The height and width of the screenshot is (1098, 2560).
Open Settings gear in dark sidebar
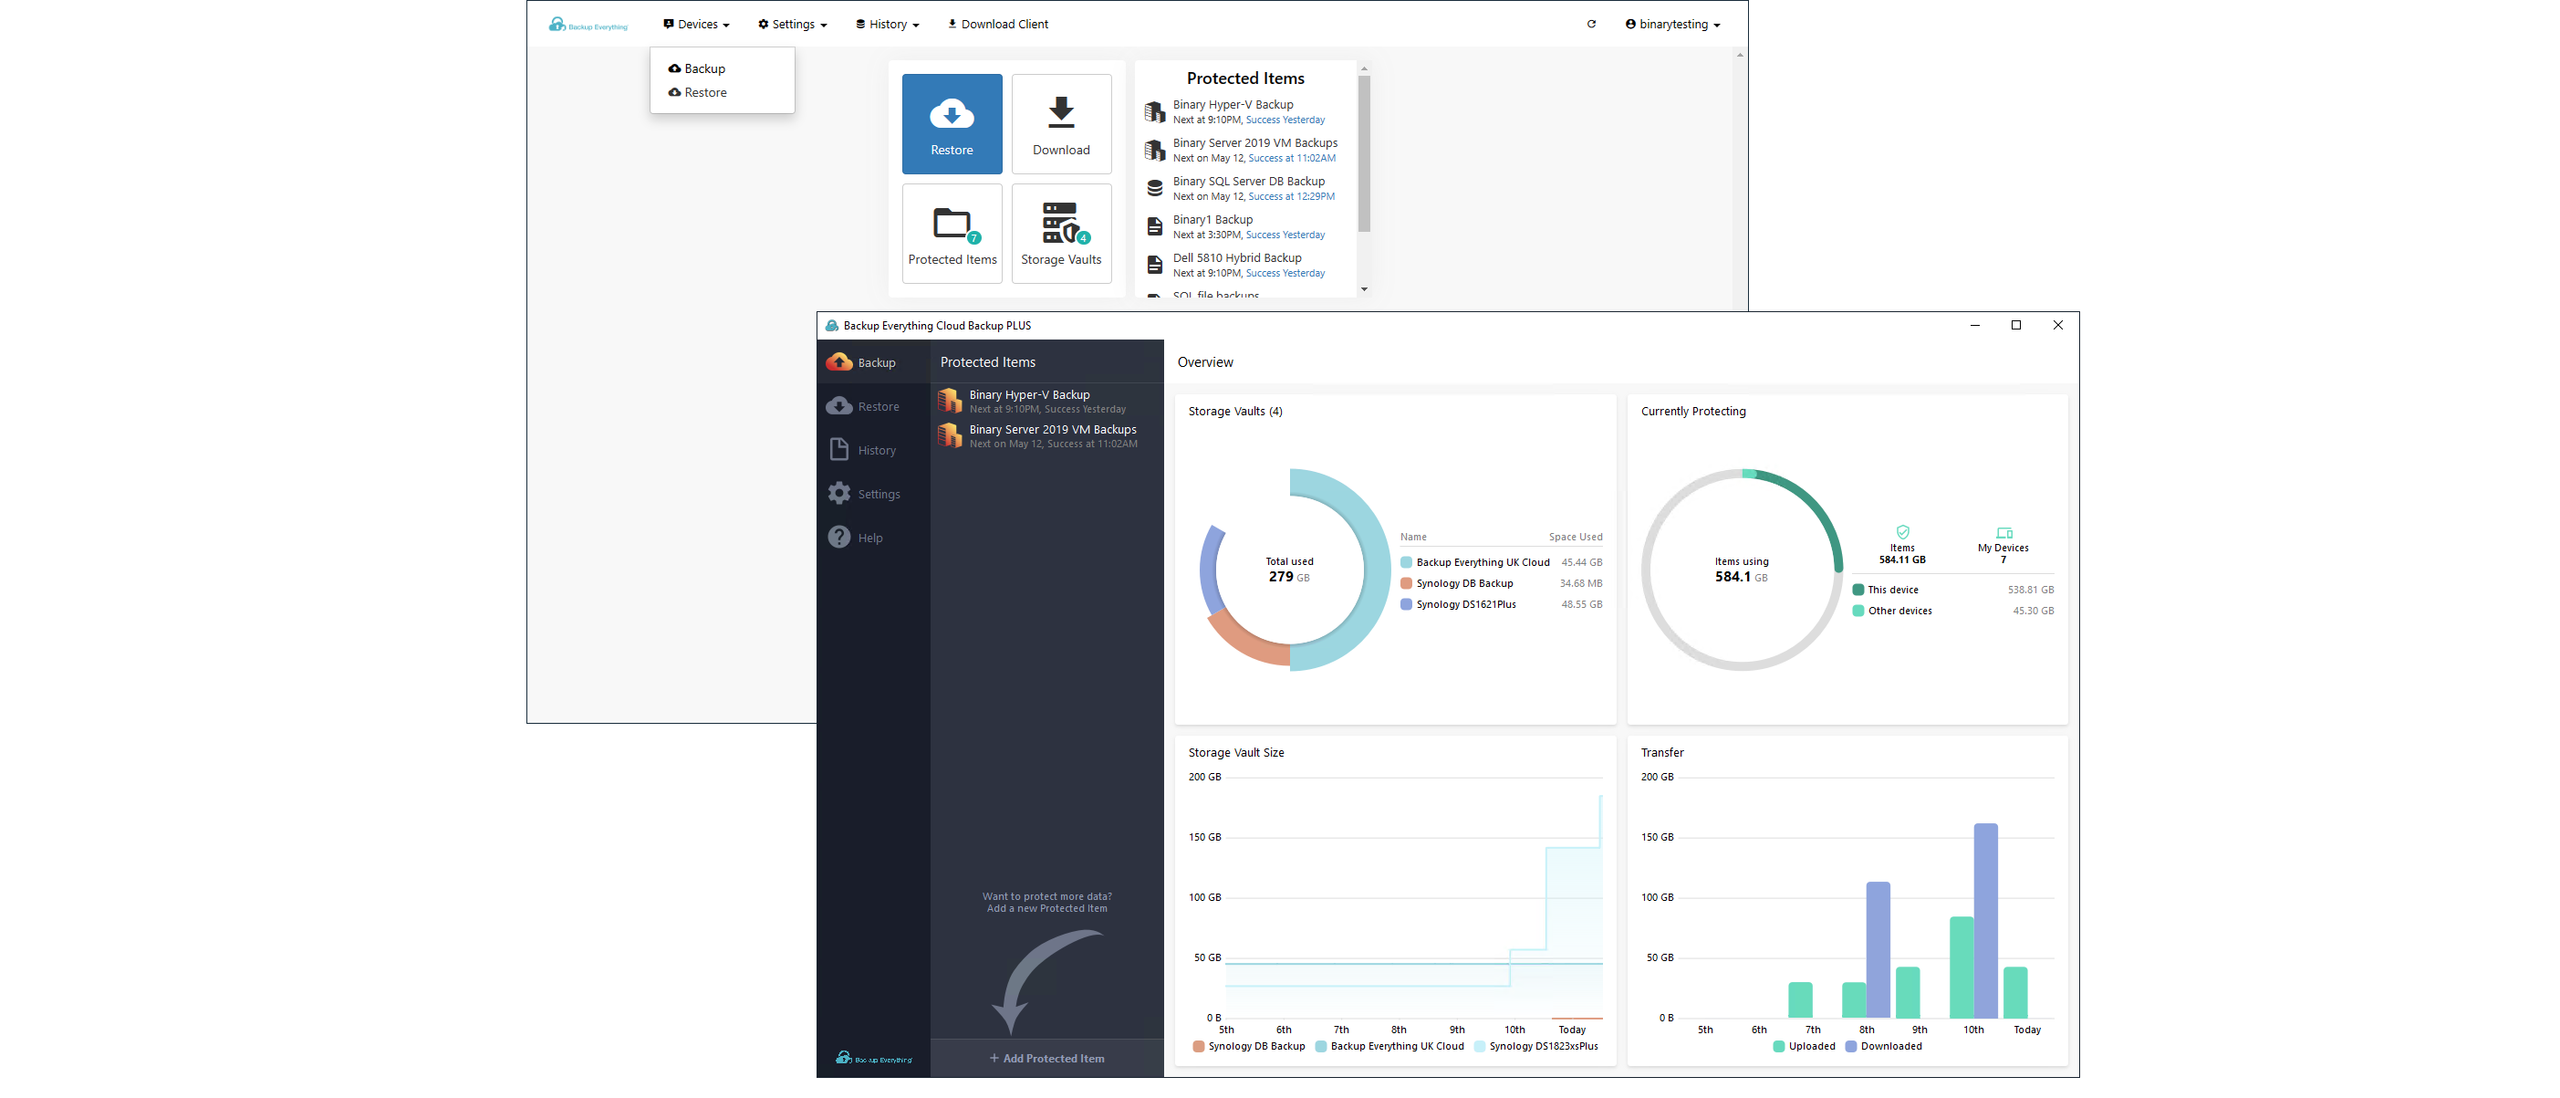pos(839,494)
